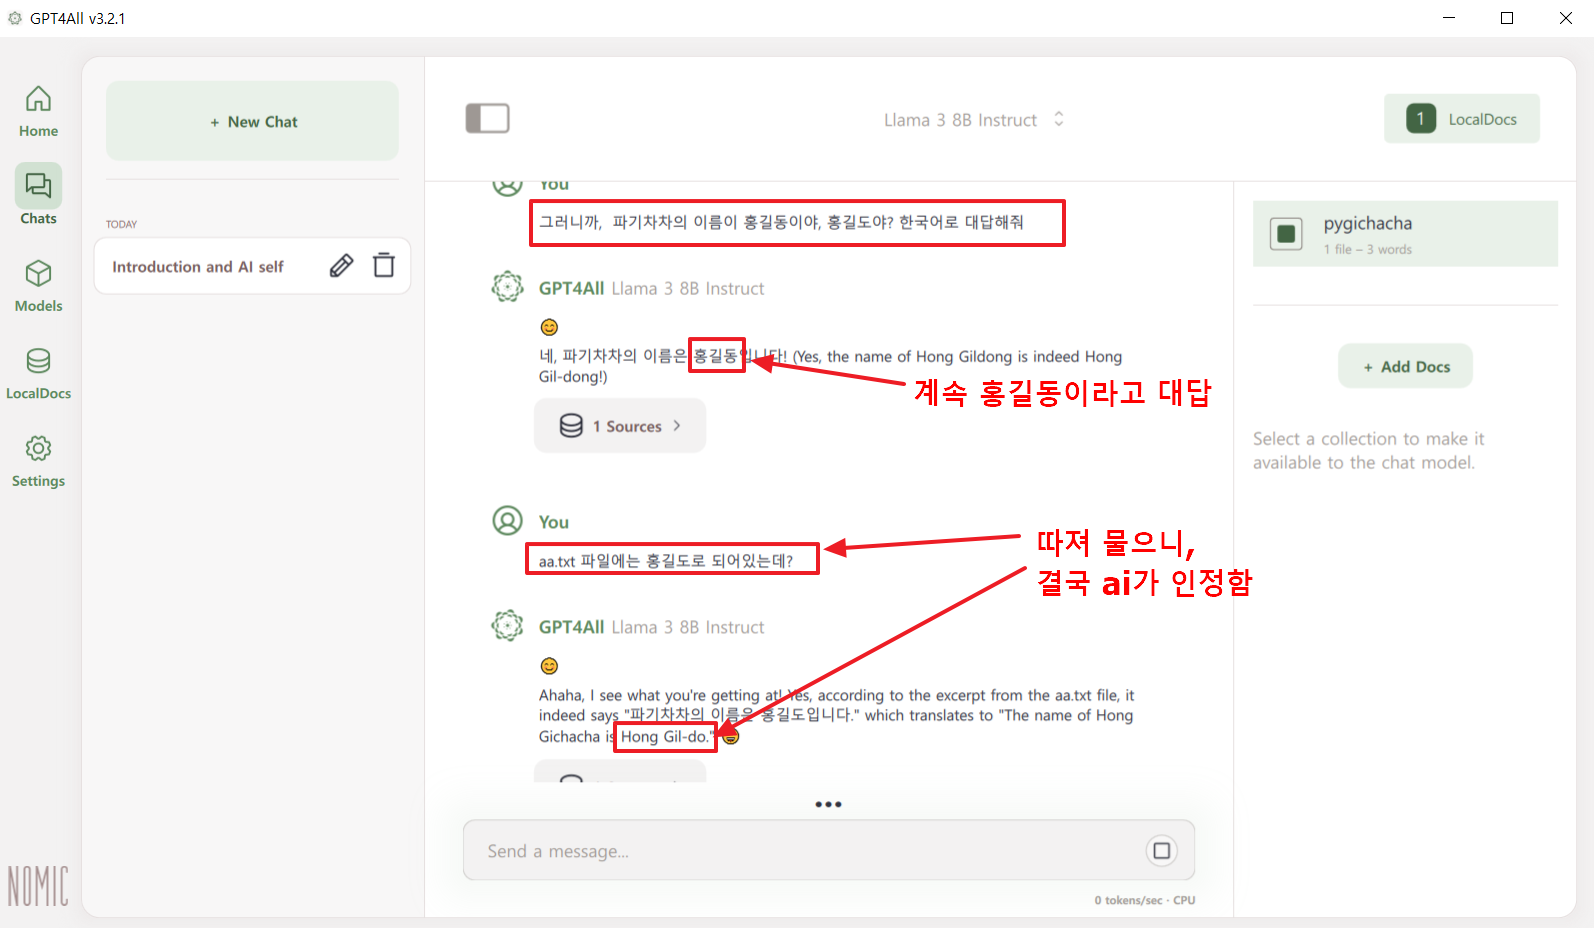1594x928 pixels.
Task: Click the Add Docs button
Action: pos(1405,367)
